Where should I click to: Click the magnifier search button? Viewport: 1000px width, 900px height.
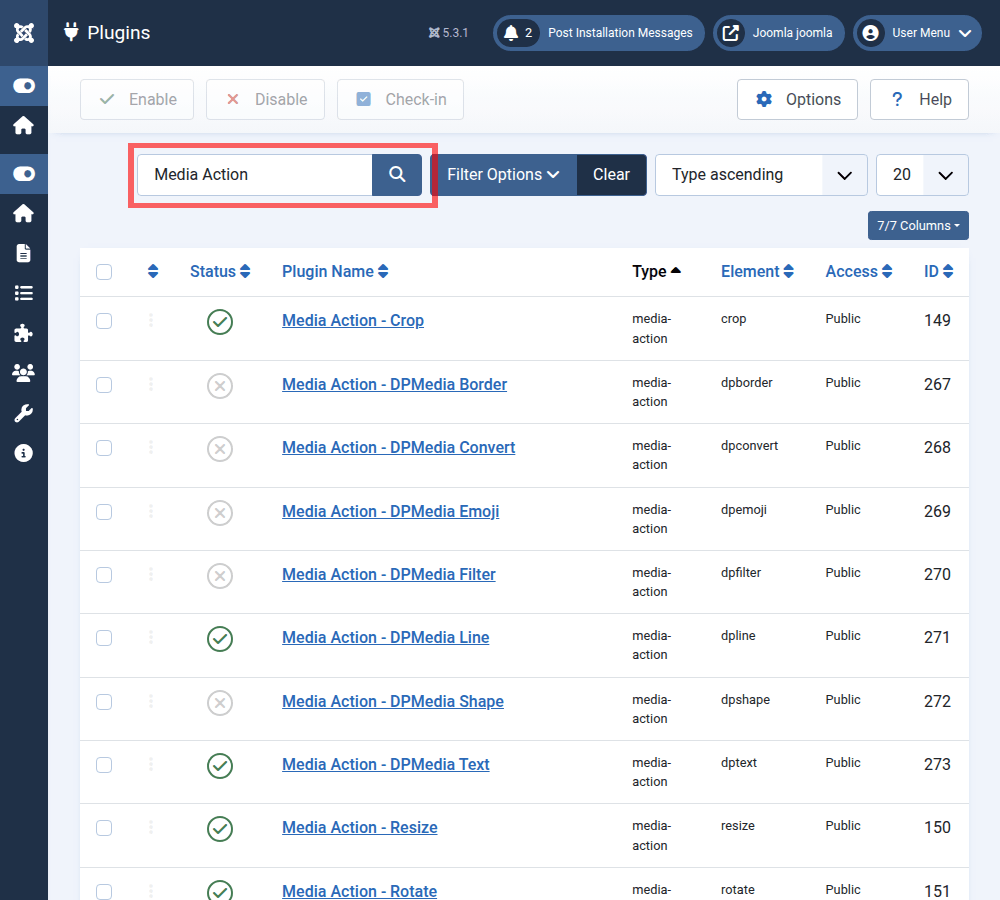(x=397, y=175)
